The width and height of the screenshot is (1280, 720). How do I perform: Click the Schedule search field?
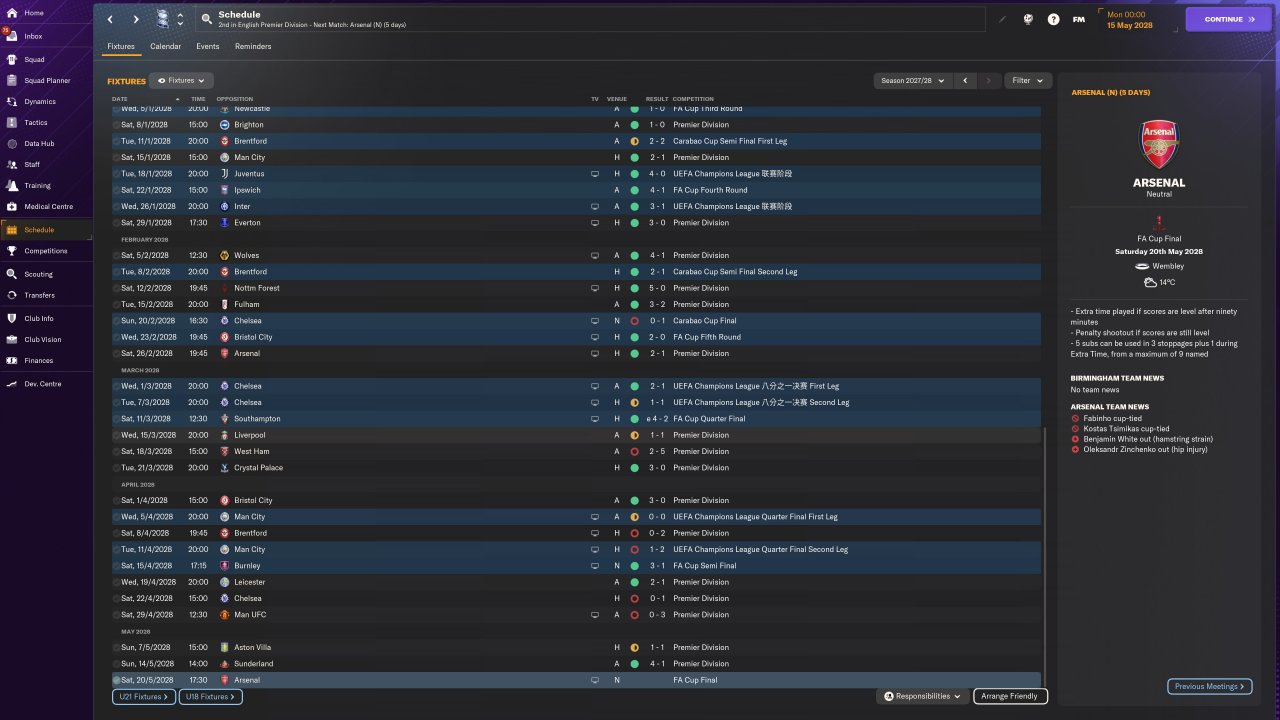point(590,19)
